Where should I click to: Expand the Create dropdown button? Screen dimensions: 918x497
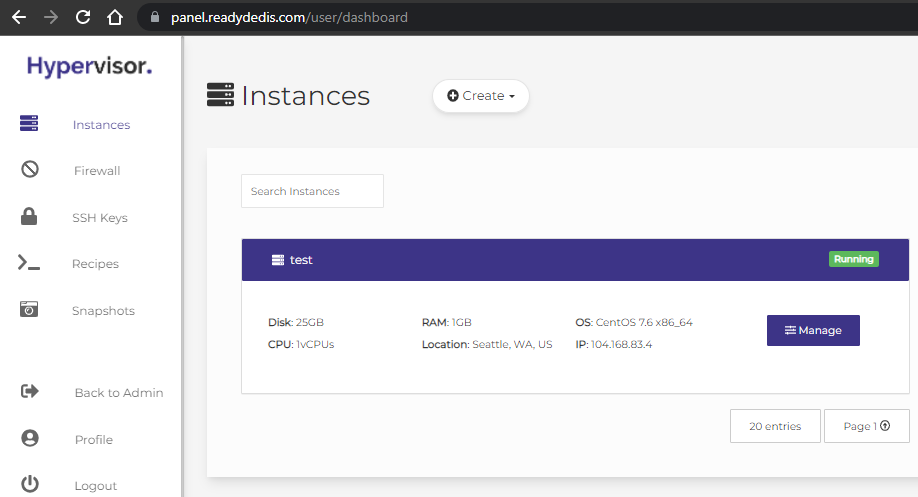pos(481,96)
